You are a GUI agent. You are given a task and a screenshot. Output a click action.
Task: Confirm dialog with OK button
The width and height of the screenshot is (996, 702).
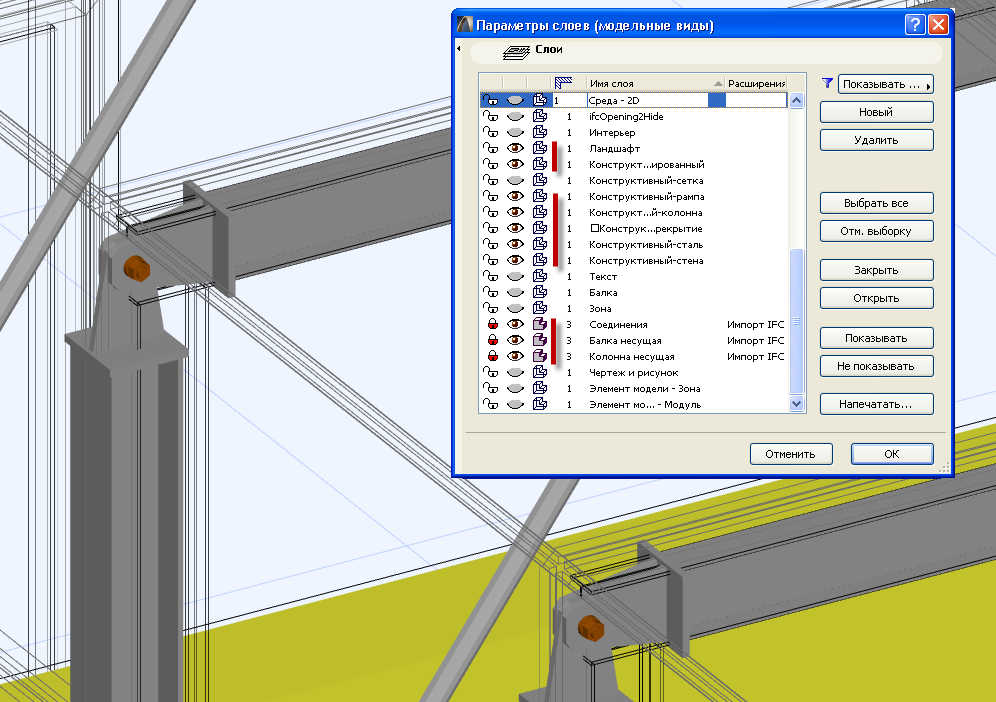pos(892,454)
